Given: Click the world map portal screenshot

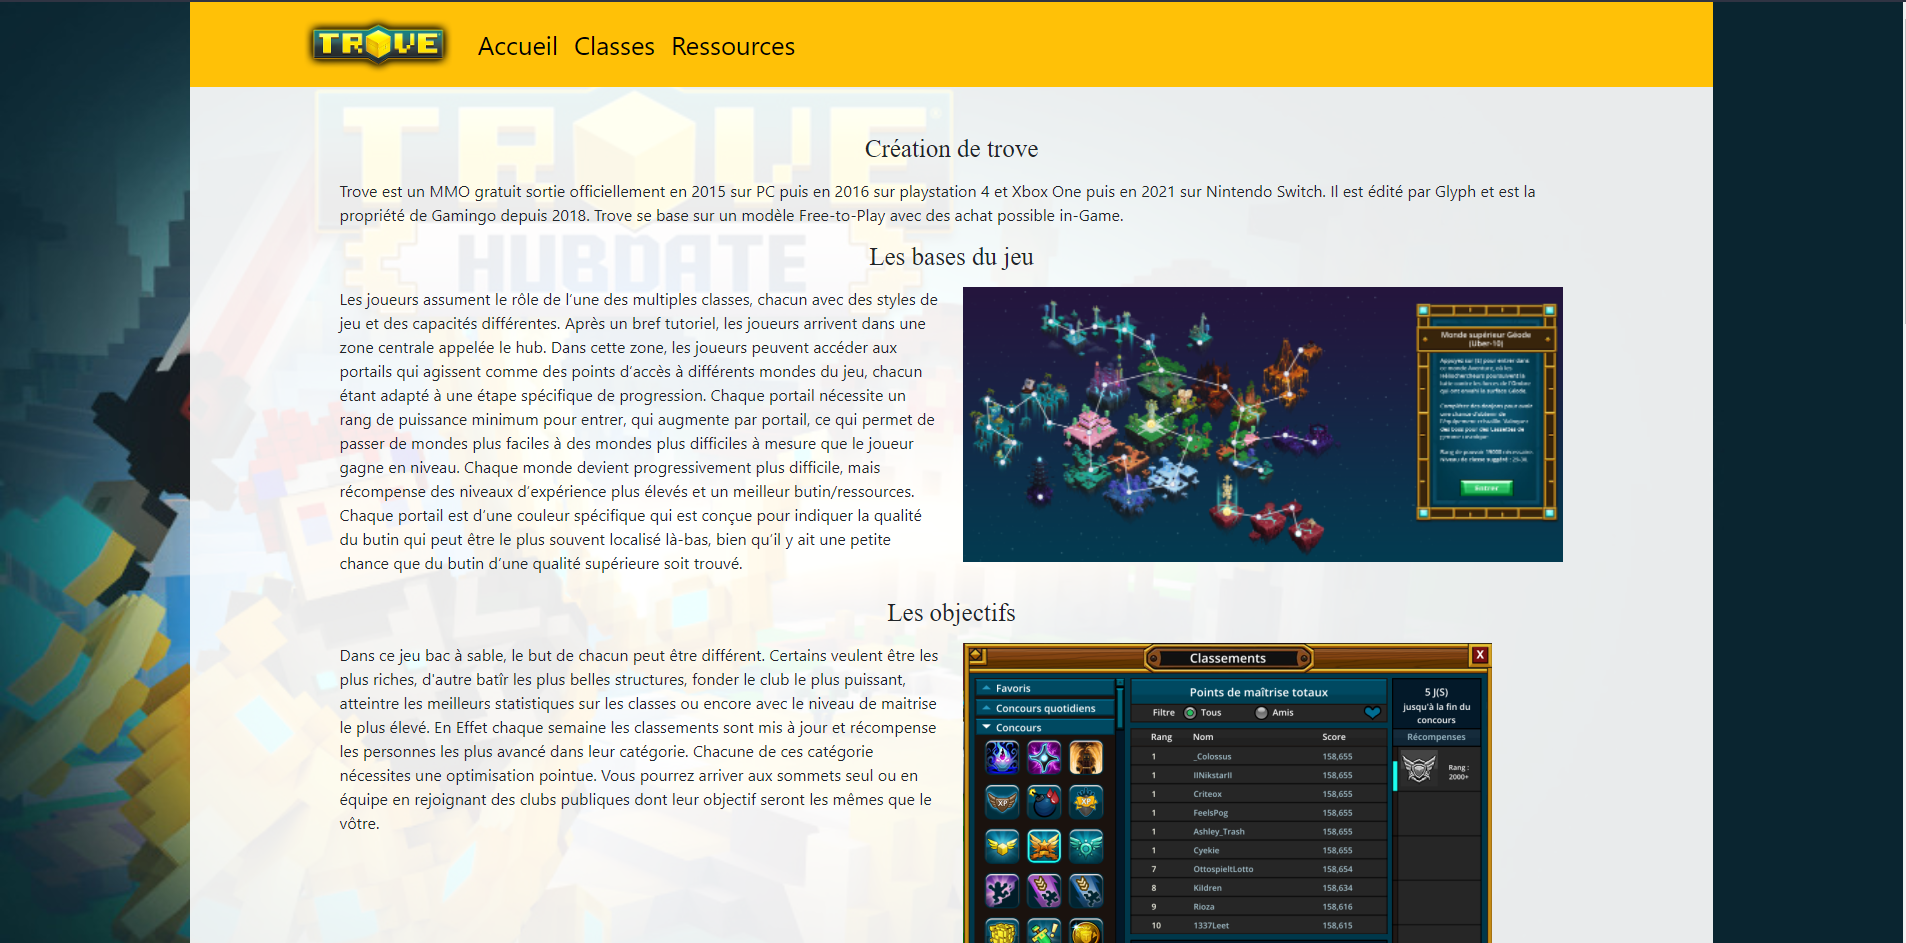Looking at the screenshot, I should pos(1262,424).
